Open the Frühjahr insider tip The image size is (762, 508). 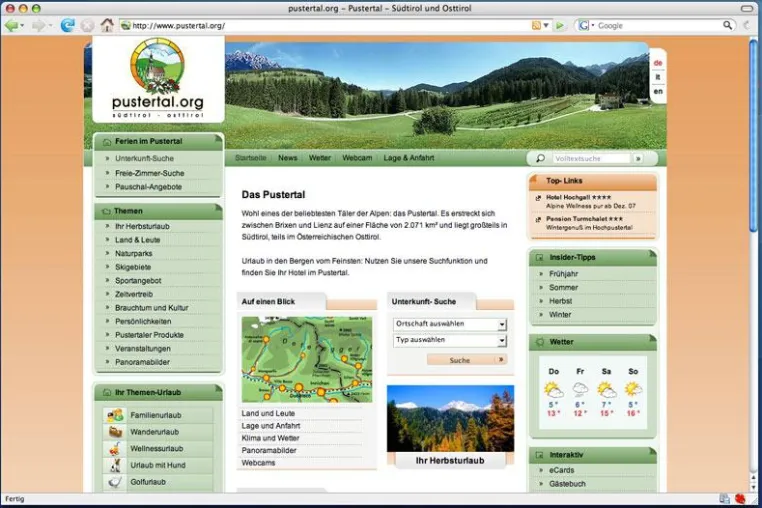point(564,274)
